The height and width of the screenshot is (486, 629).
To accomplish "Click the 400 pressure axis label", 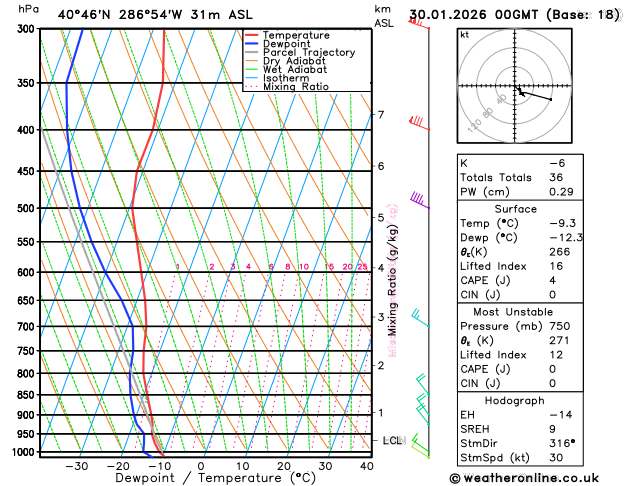I will coord(28,130).
